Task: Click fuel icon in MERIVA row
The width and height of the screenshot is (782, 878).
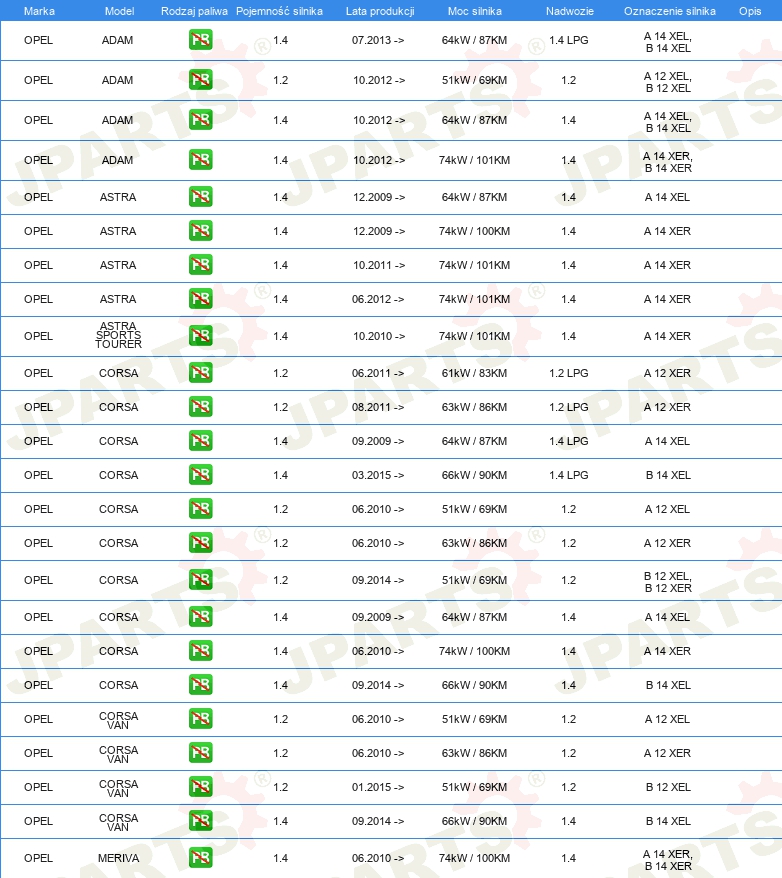Action: coord(200,857)
